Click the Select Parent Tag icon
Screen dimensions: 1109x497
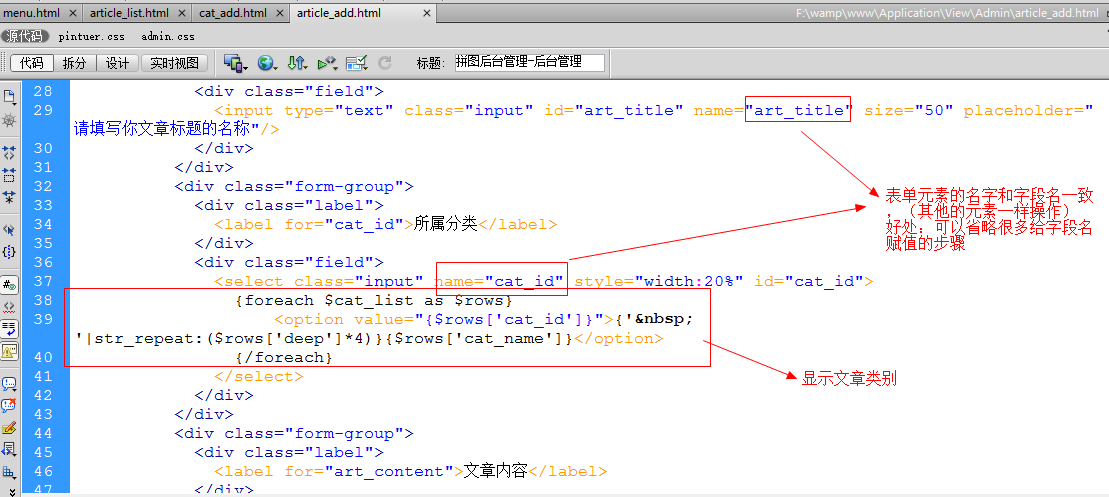pos(9,230)
